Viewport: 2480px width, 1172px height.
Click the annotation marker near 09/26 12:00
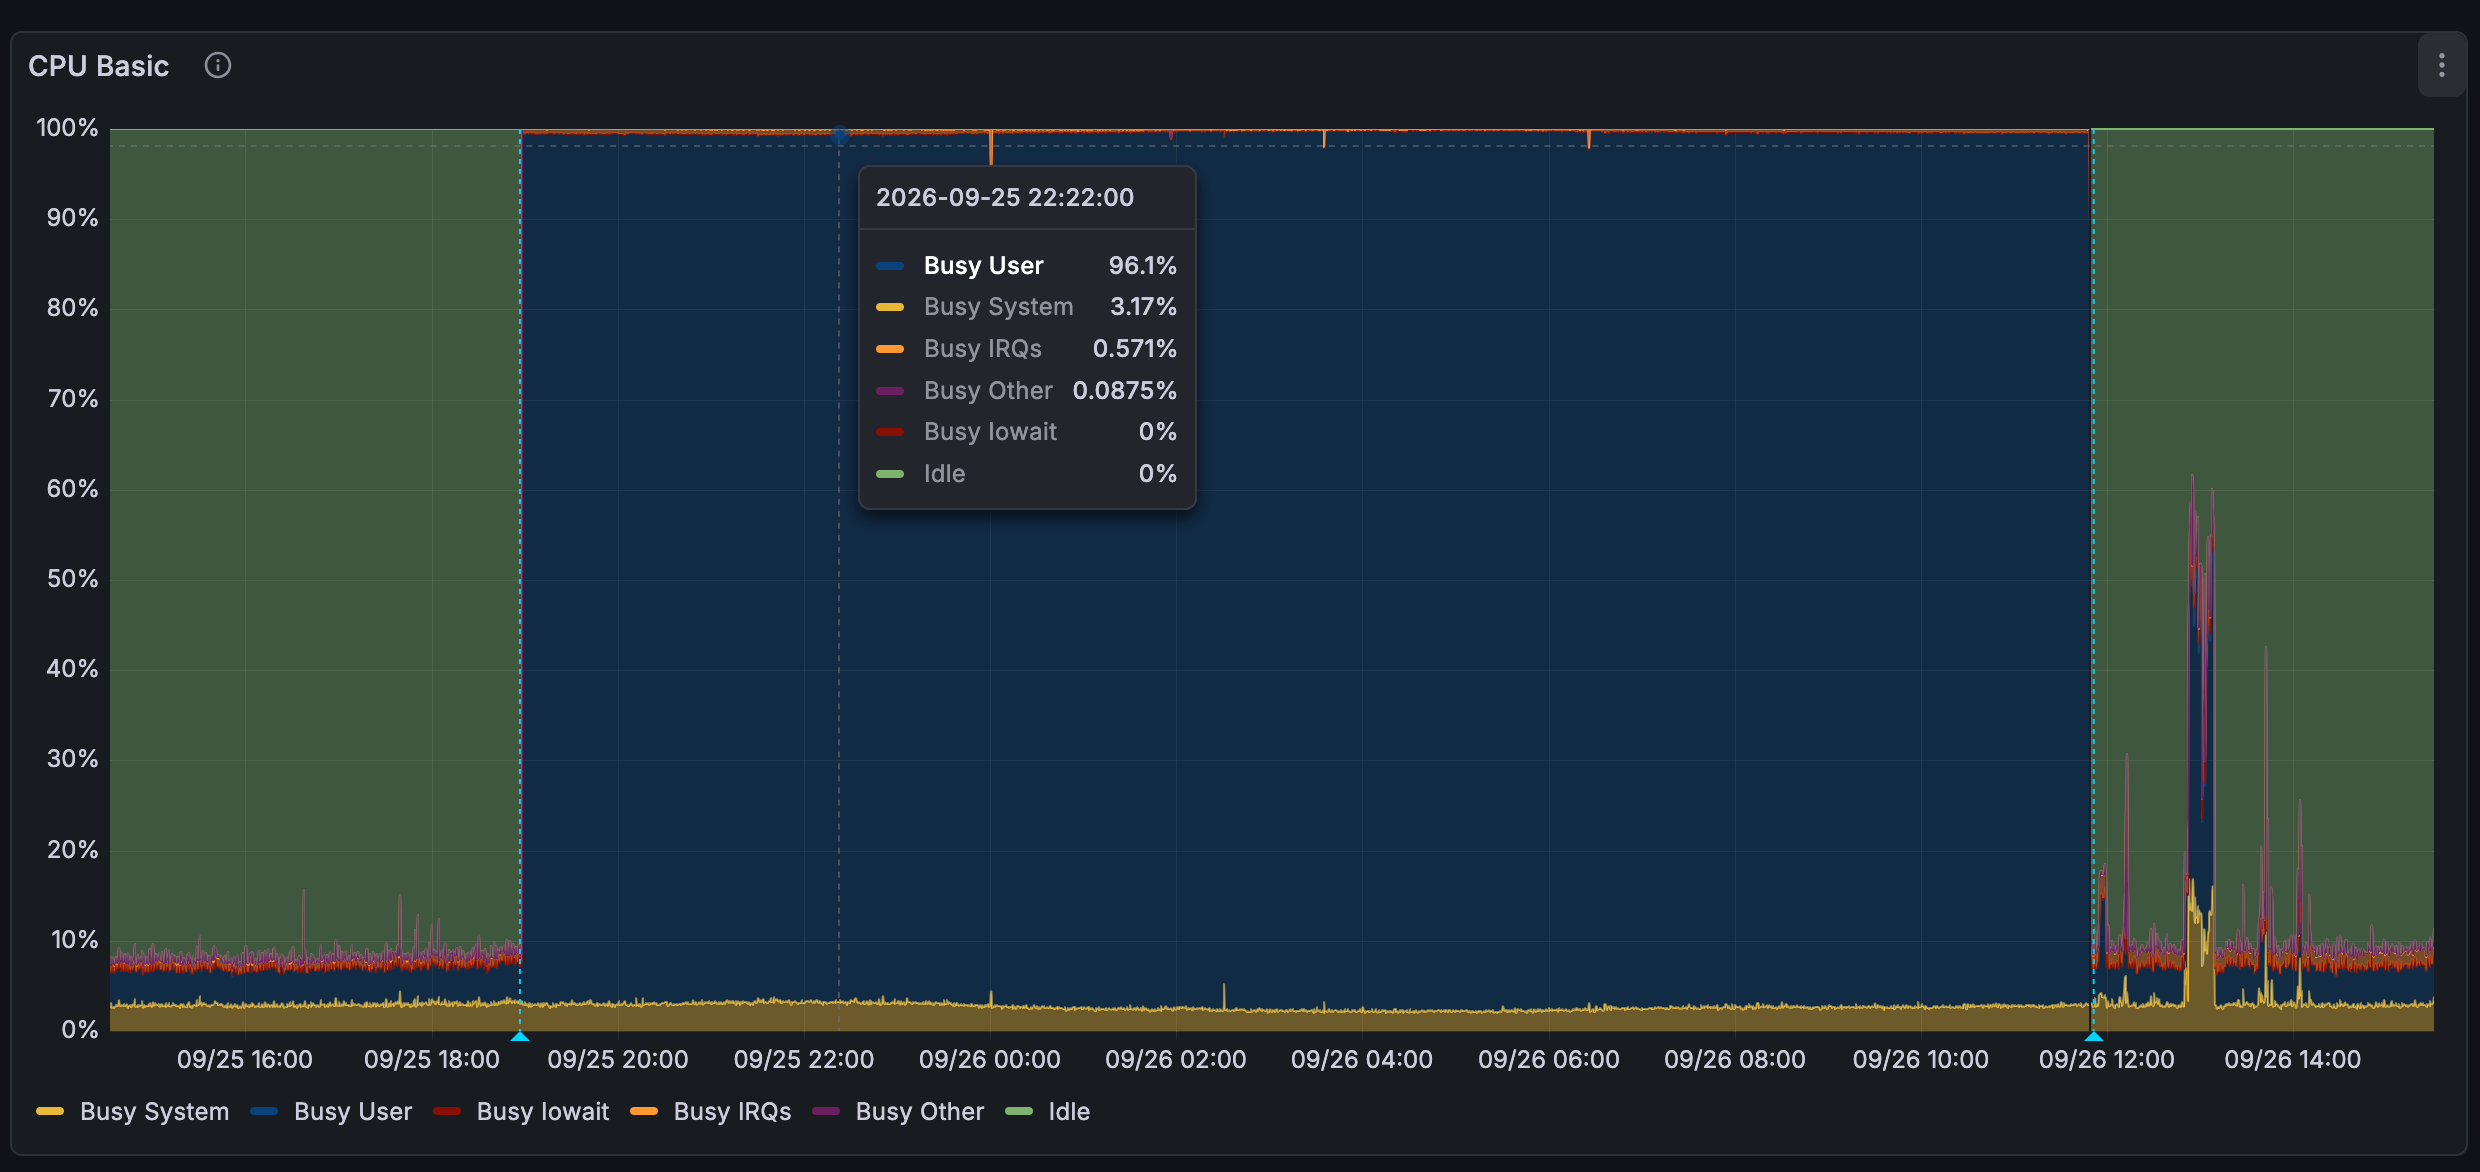pyautogui.click(x=2093, y=1036)
